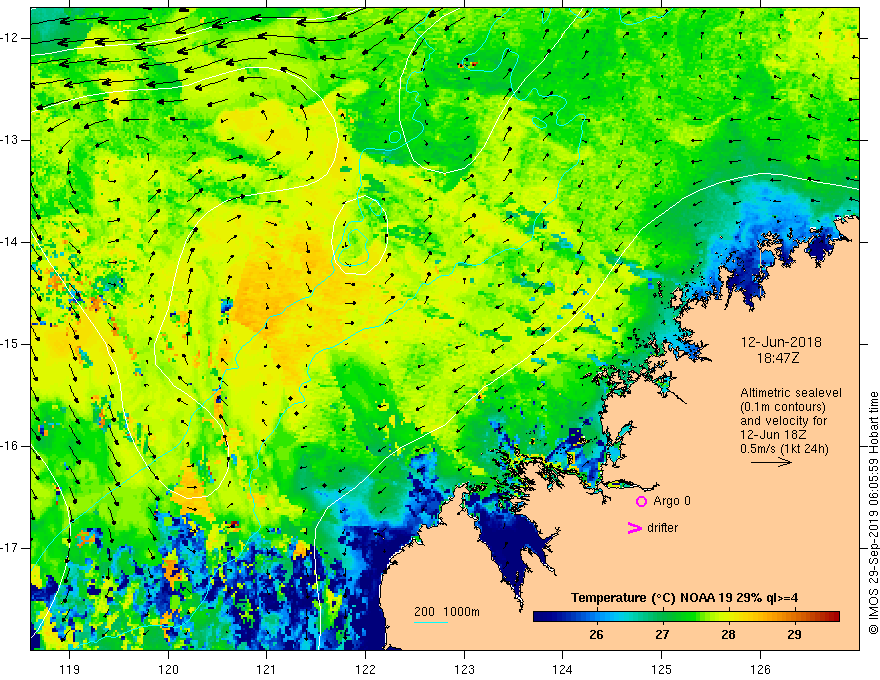
Task: Click the -14 latitude axis label
Action: pos(10,242)
